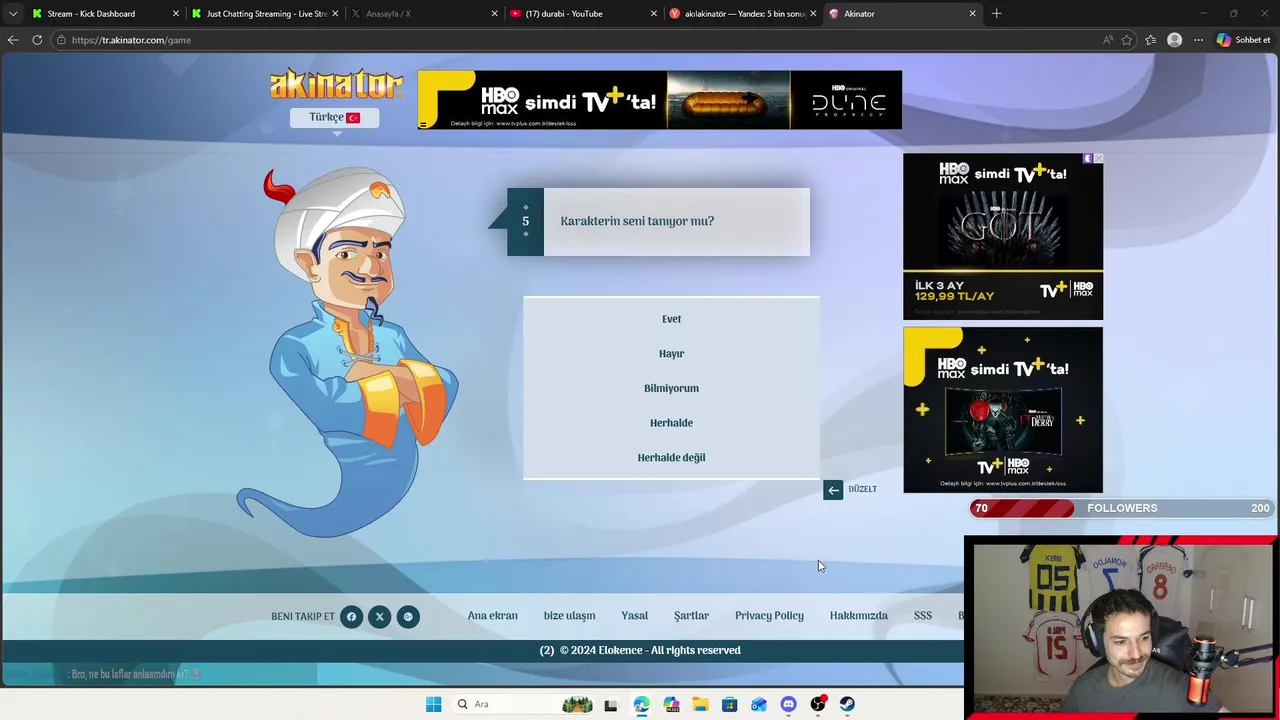Click the Sohbet et Copilot button
Screen dimensions: 1280x720
tap(1244, 40)
